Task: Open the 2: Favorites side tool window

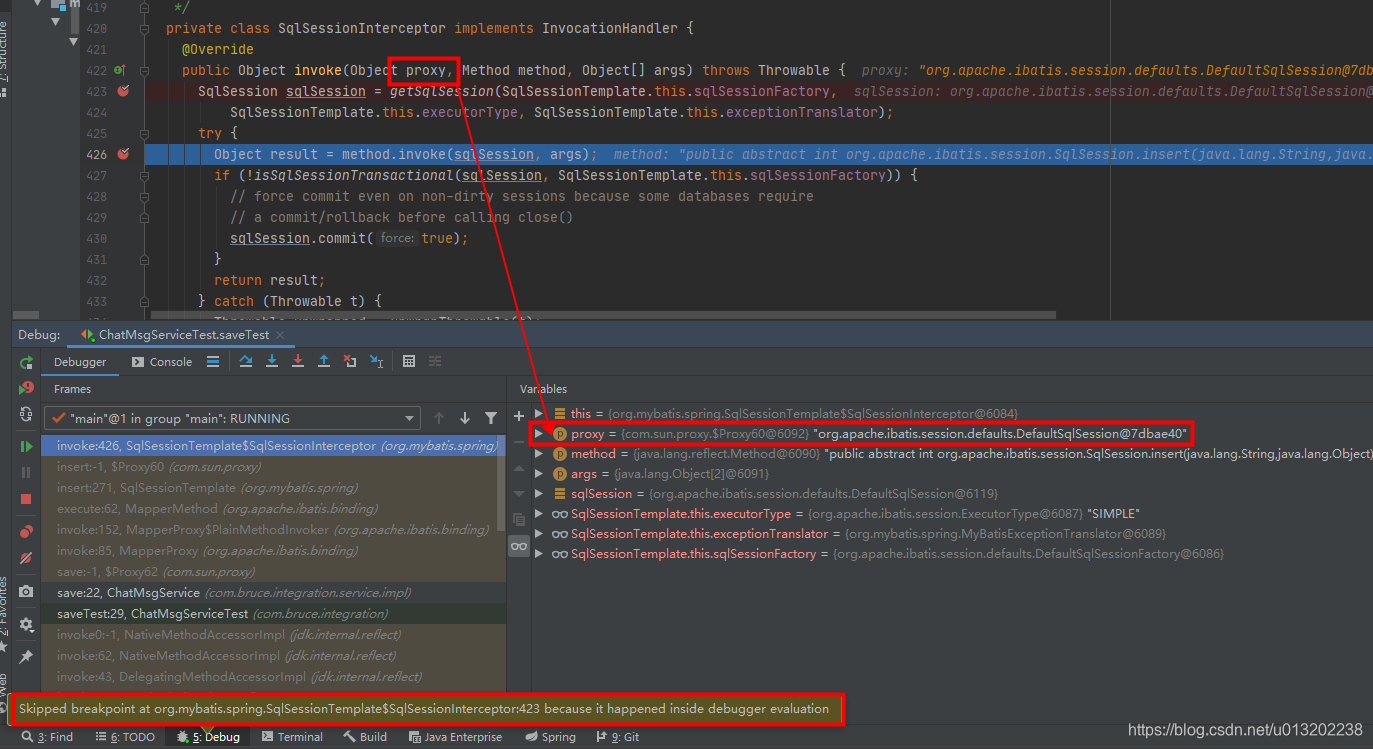Action: [4, 615]
